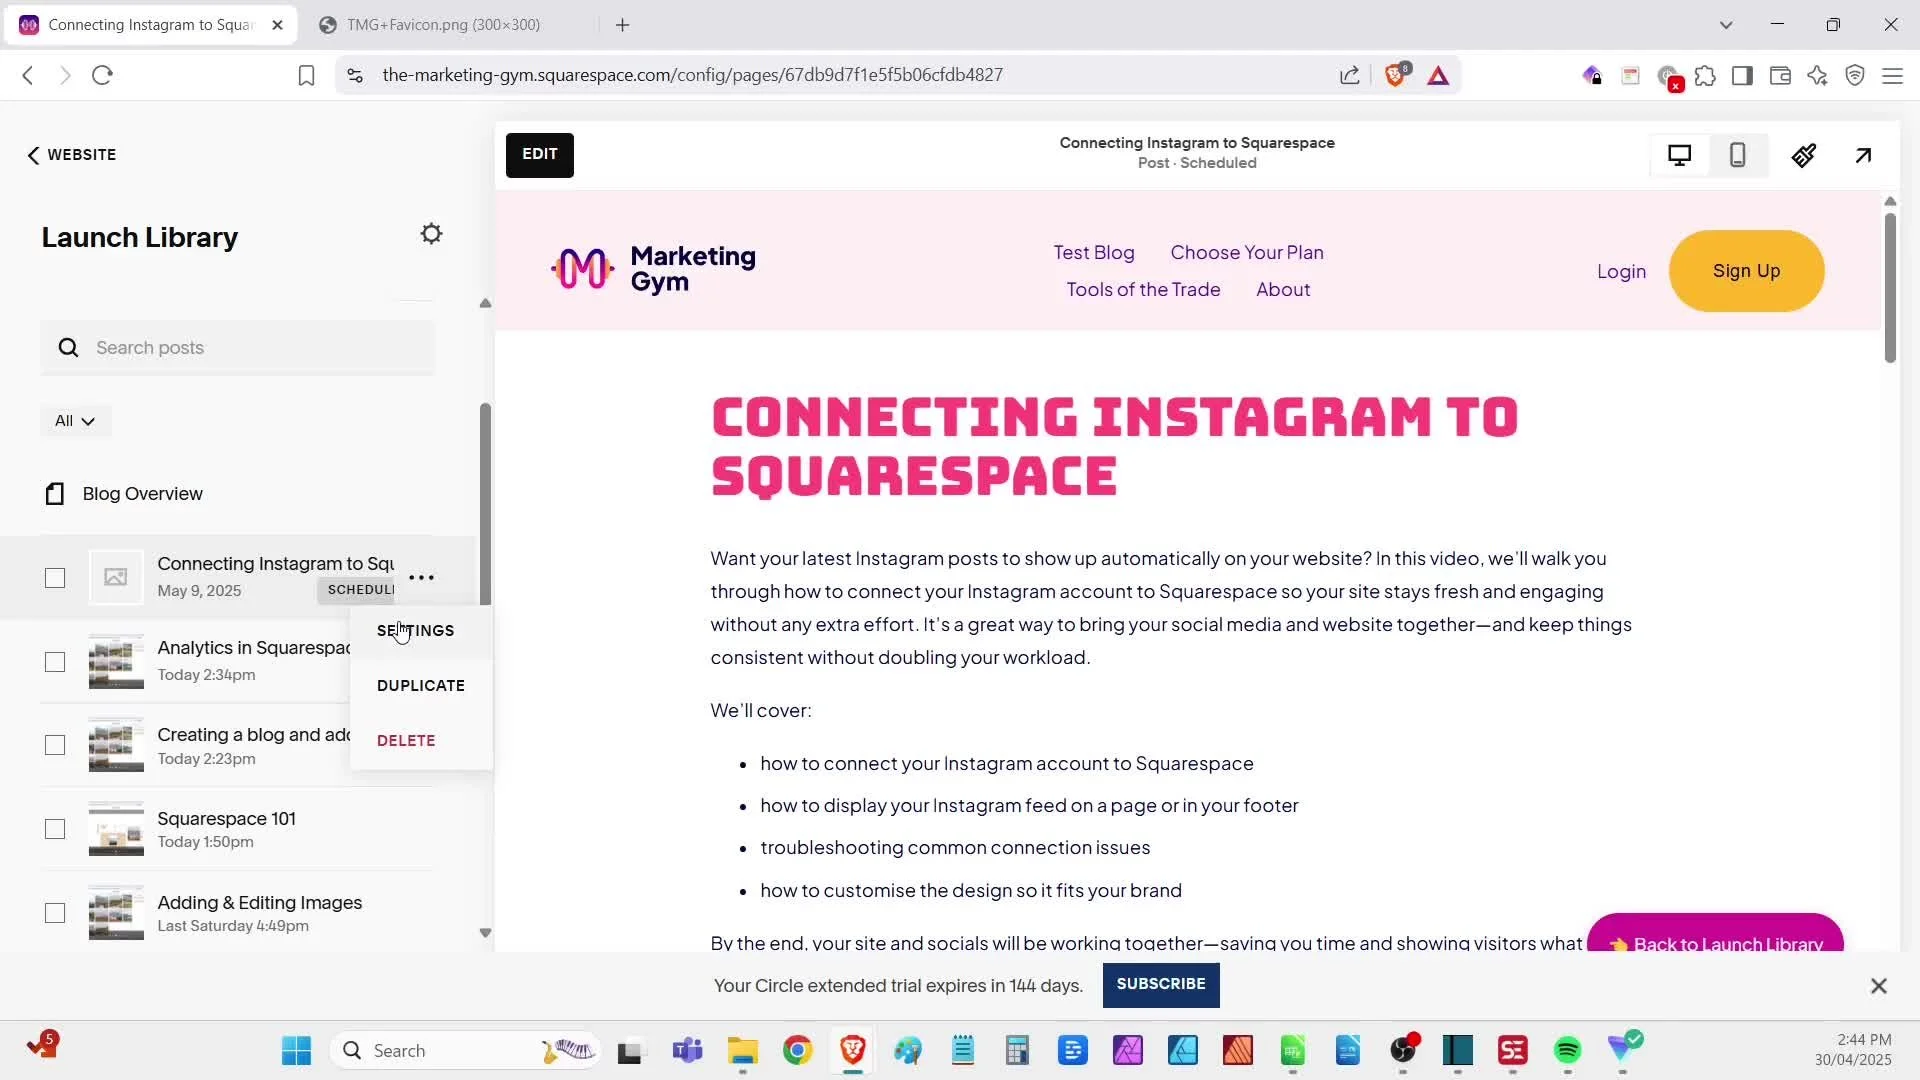This screenshot has height=1080, width=1920.
Task: Open the three-dot menu for Connecting Instagram post
Action: (421, 577)
